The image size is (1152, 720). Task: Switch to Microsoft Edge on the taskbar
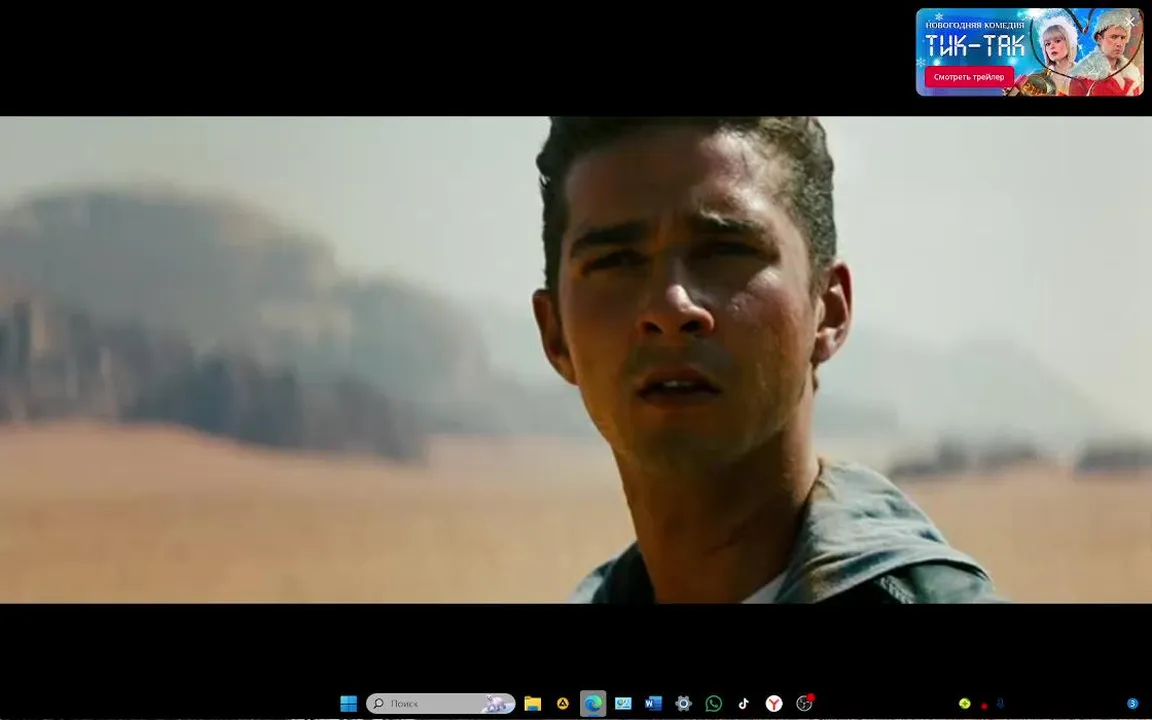pos(593,704)
